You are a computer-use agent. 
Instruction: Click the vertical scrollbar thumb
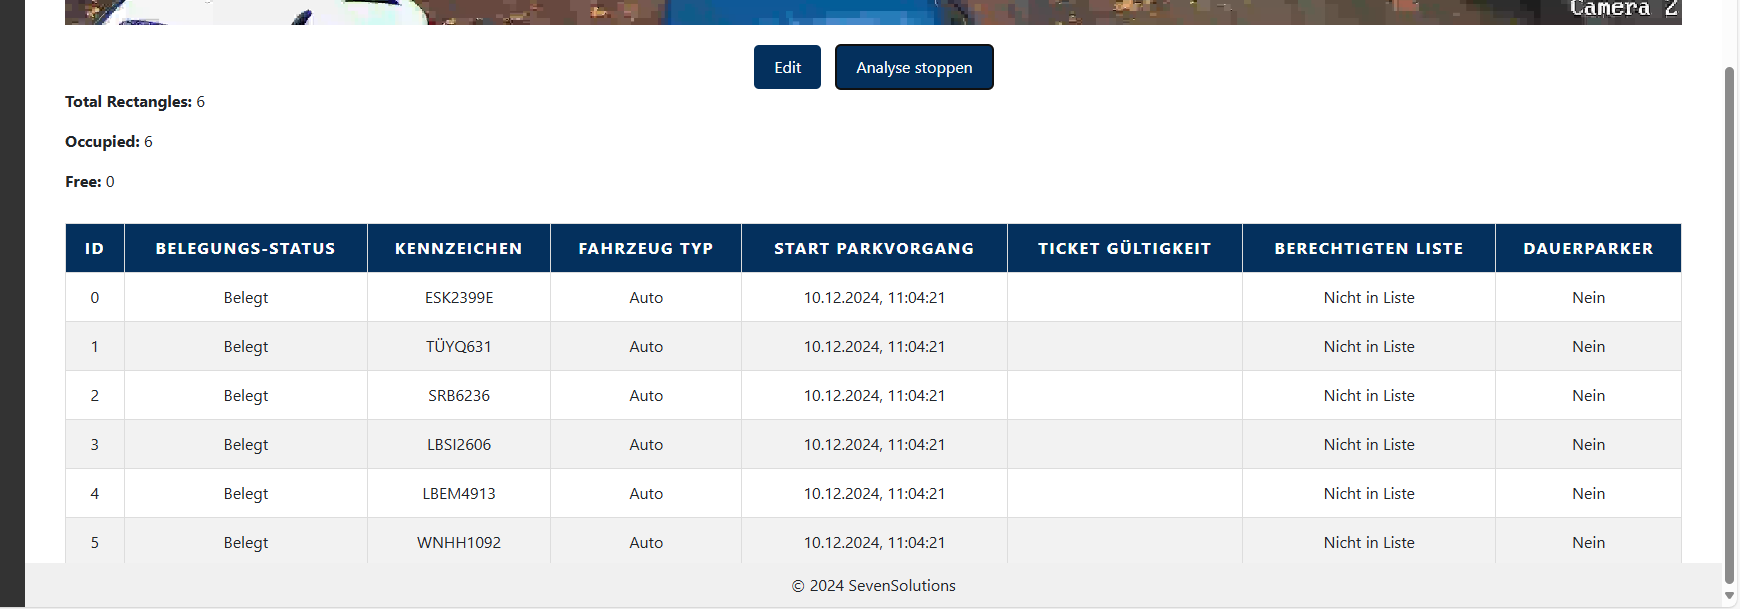pyautogui.click(x=1729, y=320)
